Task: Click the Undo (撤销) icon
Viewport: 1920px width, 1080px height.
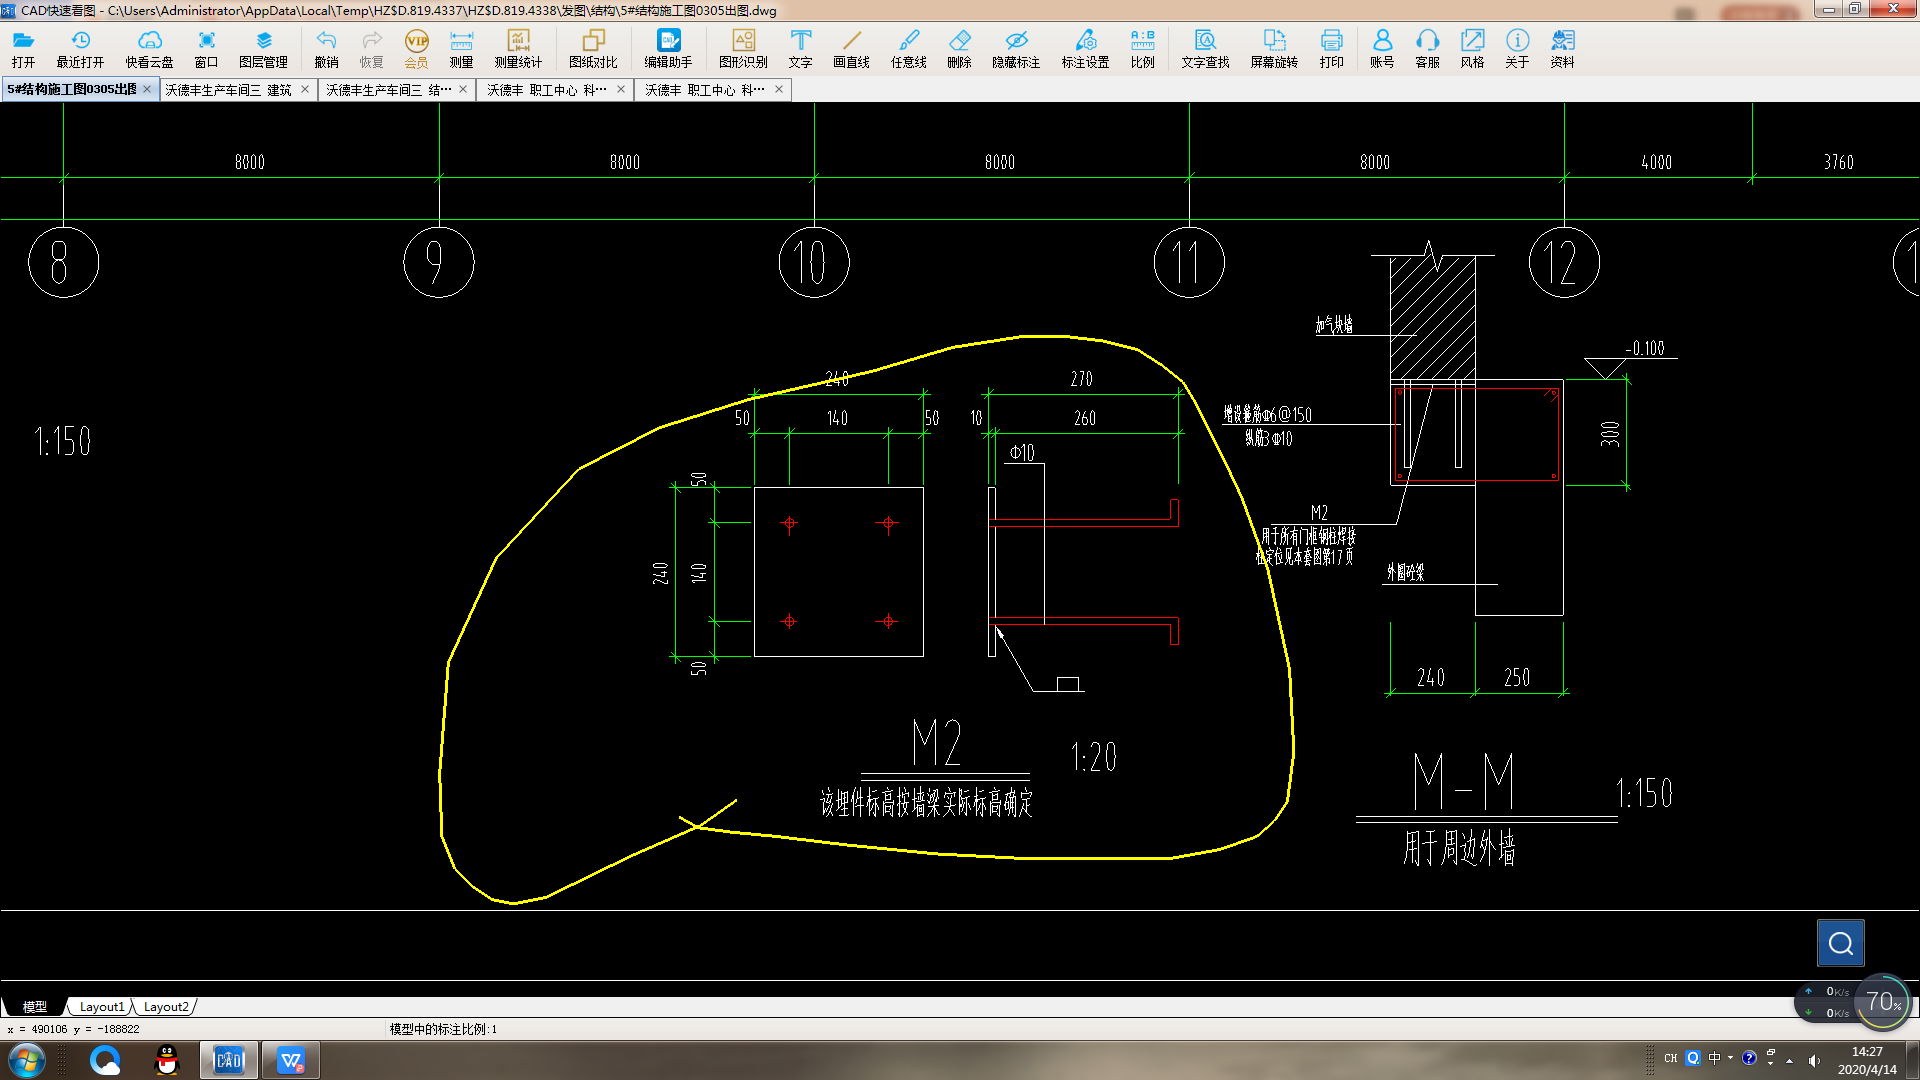Action: point(326,48)
